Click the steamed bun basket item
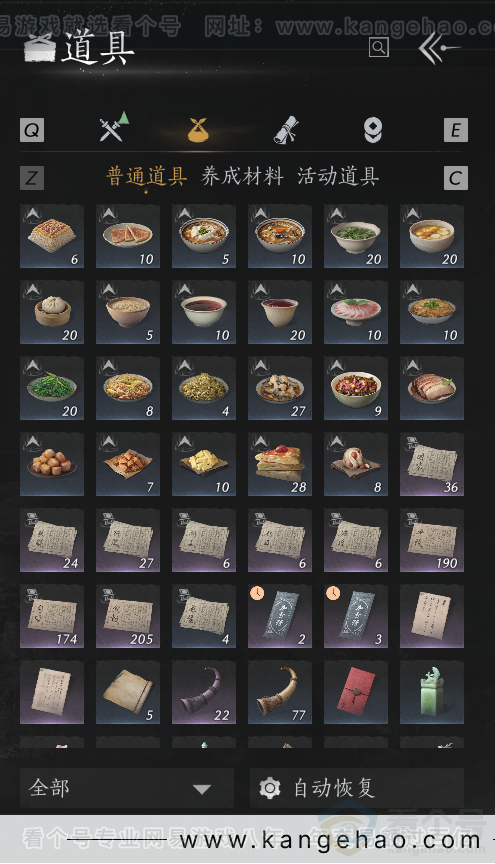The width and height of the screenshot is (495, 864). pos(52,312)
